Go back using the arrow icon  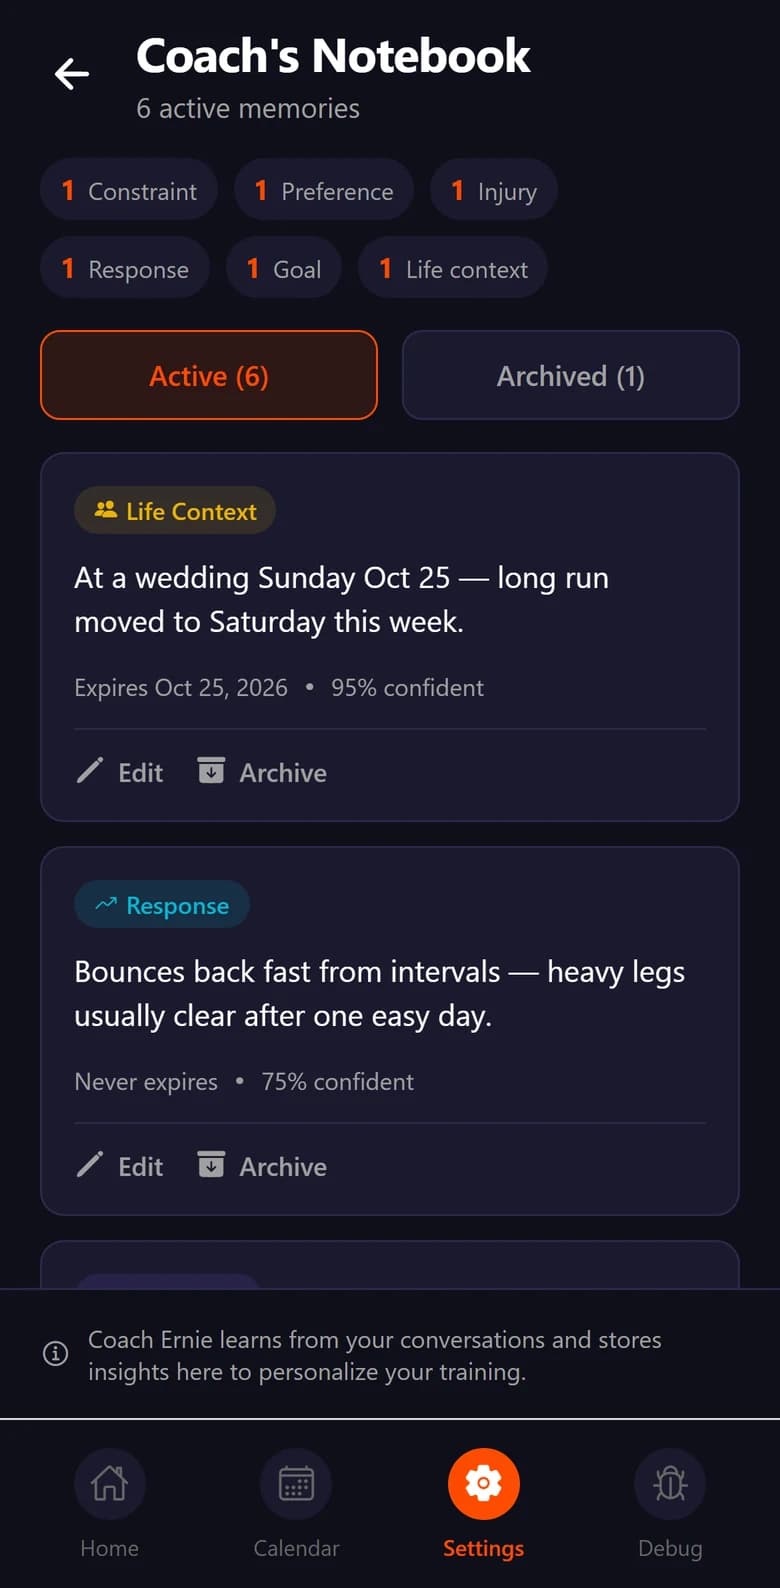[71, 73]
